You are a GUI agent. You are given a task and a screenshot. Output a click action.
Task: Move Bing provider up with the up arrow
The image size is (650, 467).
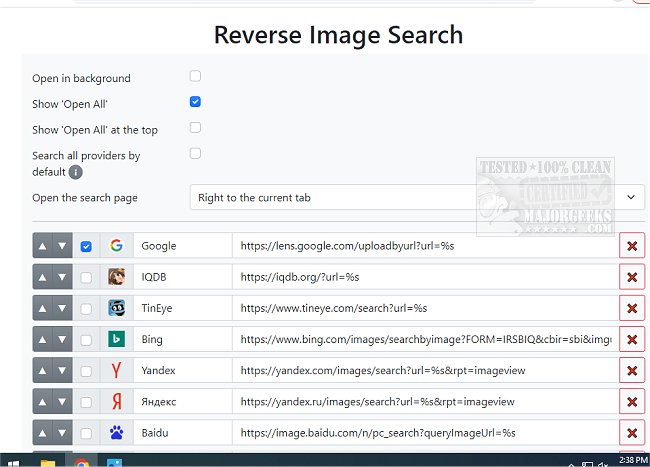[x=42, y=340]
